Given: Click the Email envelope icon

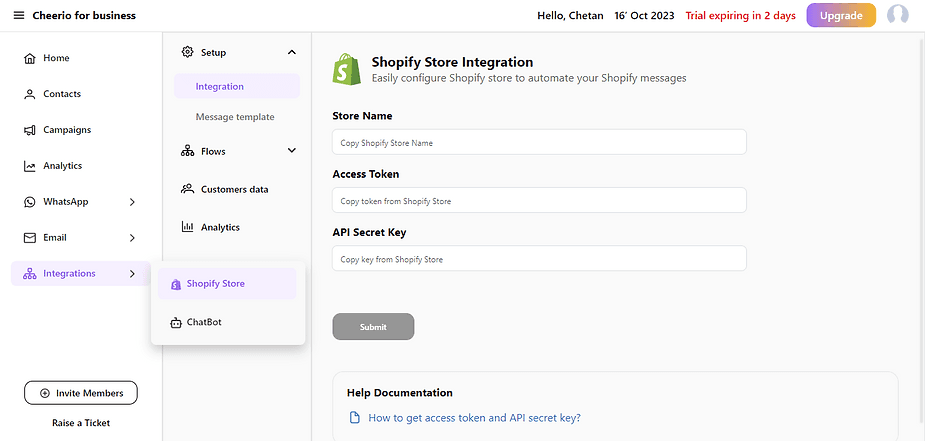Looking at the screenshot, I should click(x=29, y=238).
